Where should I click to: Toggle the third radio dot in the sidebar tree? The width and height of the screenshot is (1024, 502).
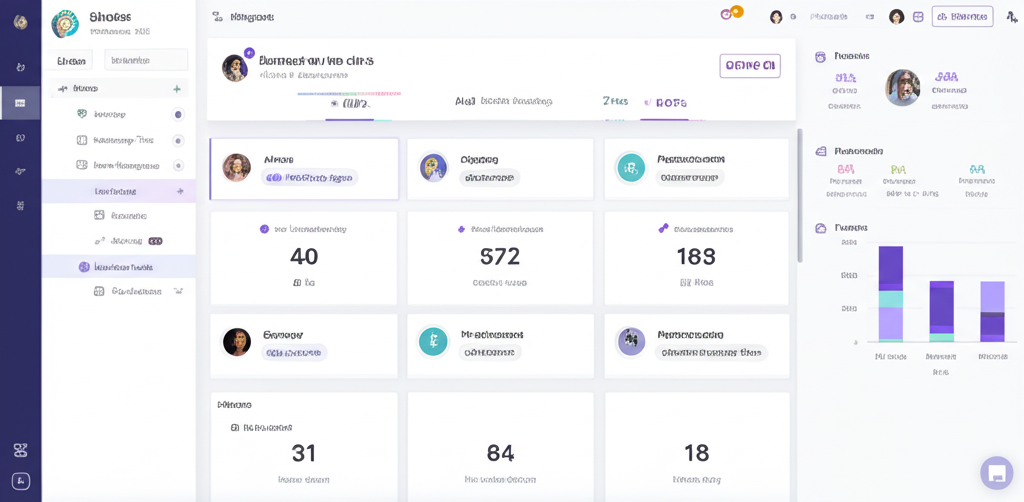click(x=178, y=166)
